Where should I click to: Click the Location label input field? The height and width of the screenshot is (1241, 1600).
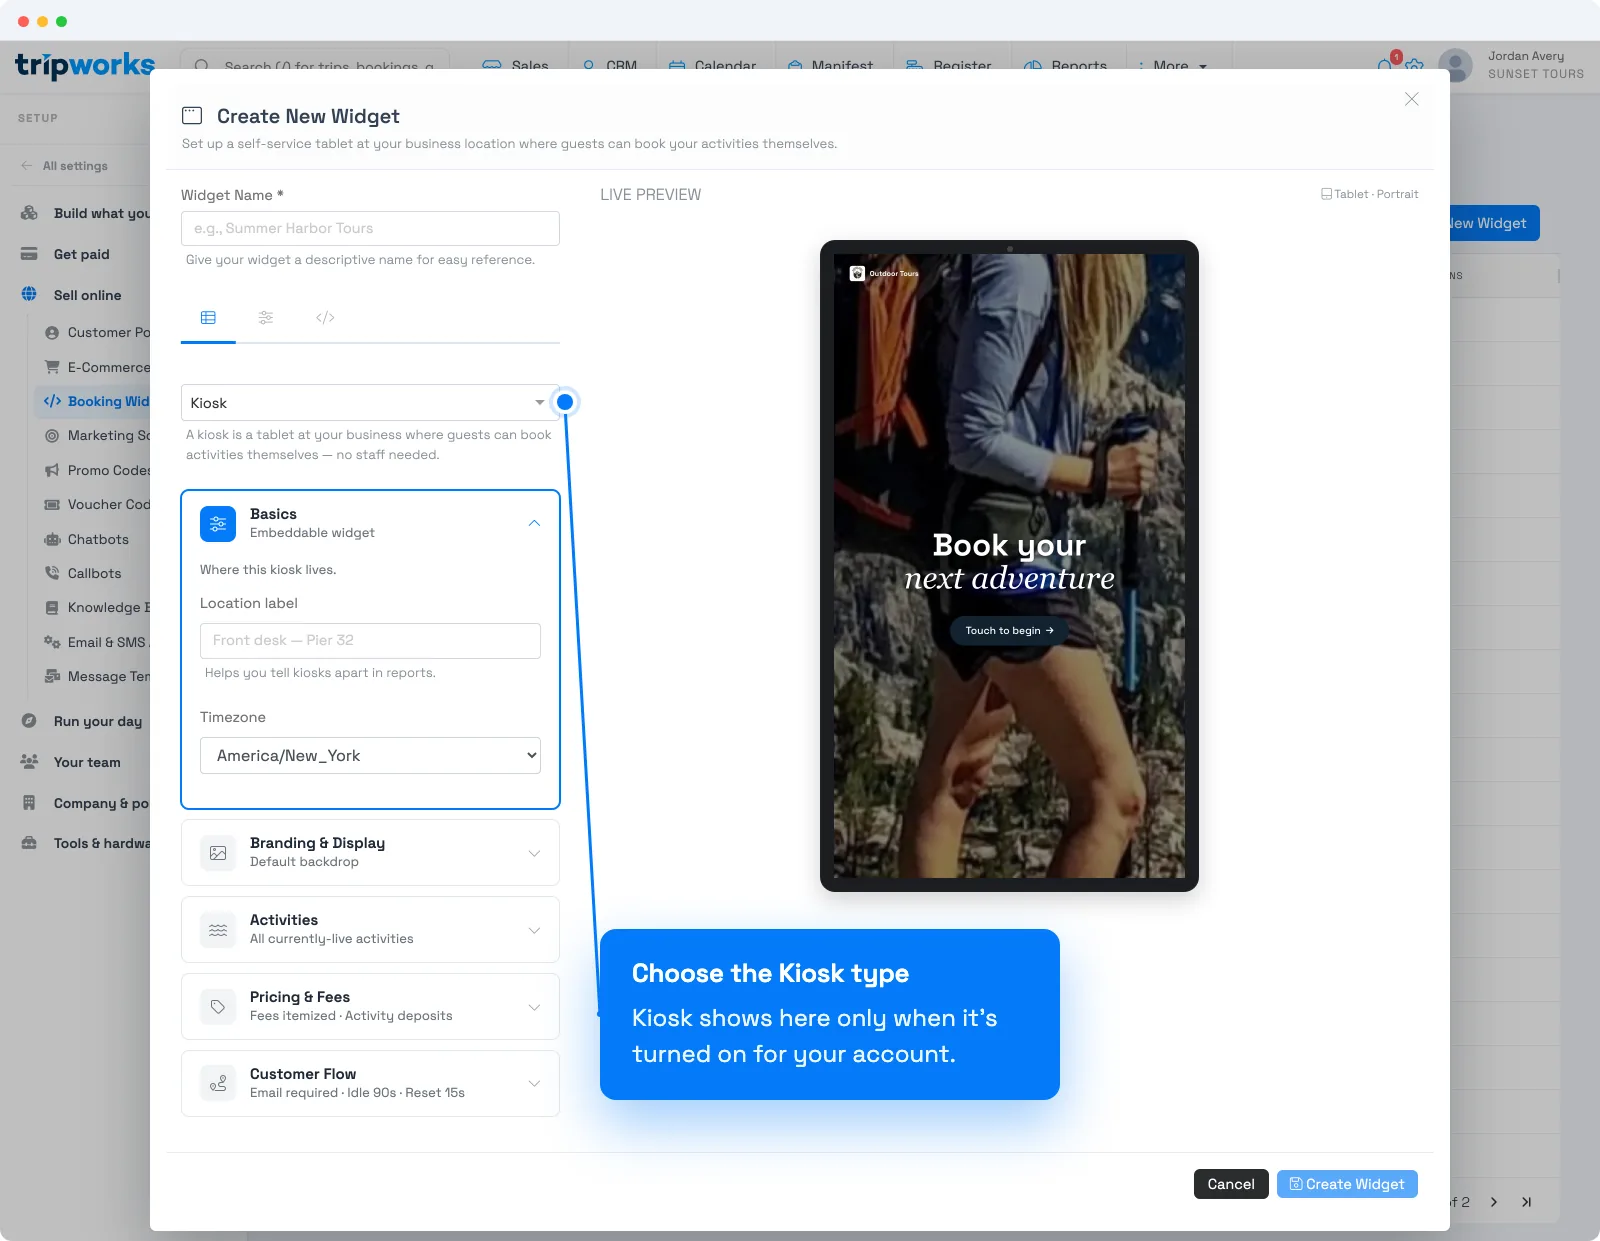(370, 641)
